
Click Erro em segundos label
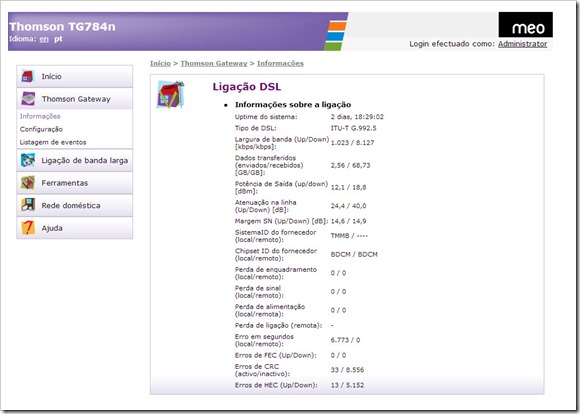264,340
